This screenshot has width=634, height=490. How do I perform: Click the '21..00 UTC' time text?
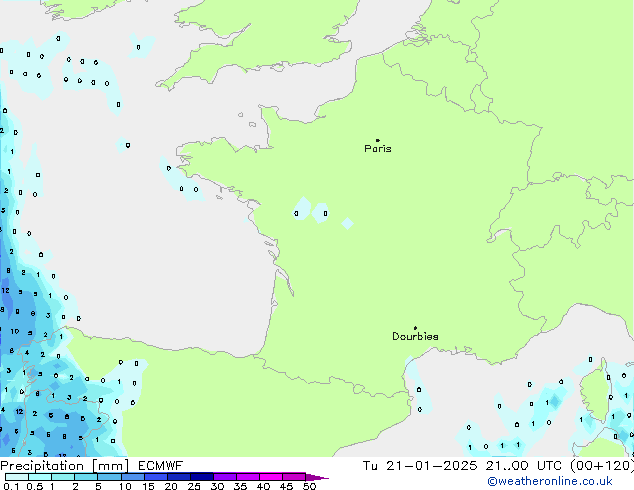524,466
